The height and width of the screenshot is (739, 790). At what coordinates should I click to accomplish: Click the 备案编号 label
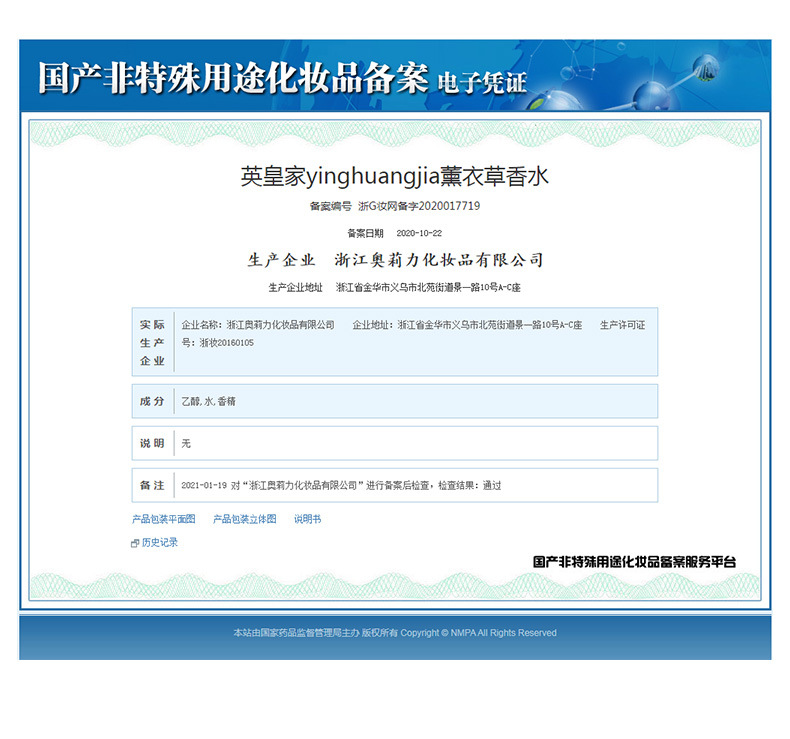pos(331,206)
